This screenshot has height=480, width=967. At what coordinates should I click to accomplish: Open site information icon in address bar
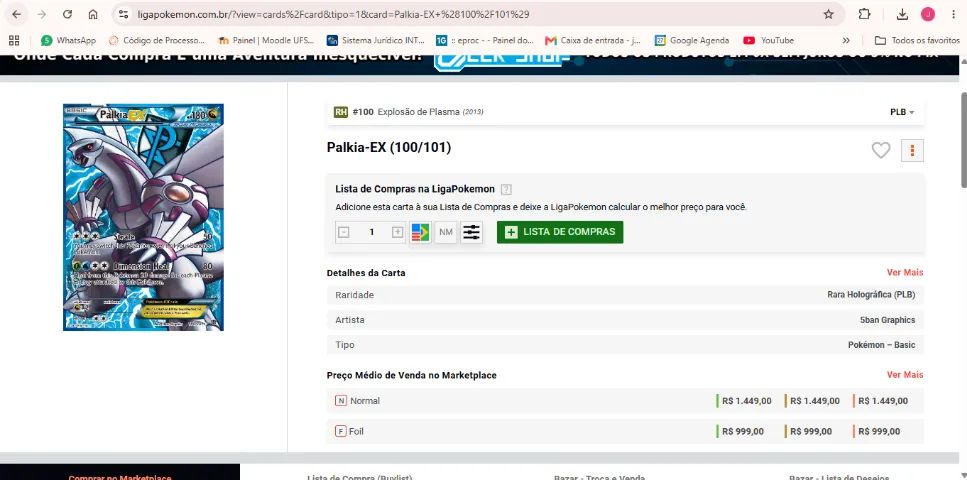(124, 14)
